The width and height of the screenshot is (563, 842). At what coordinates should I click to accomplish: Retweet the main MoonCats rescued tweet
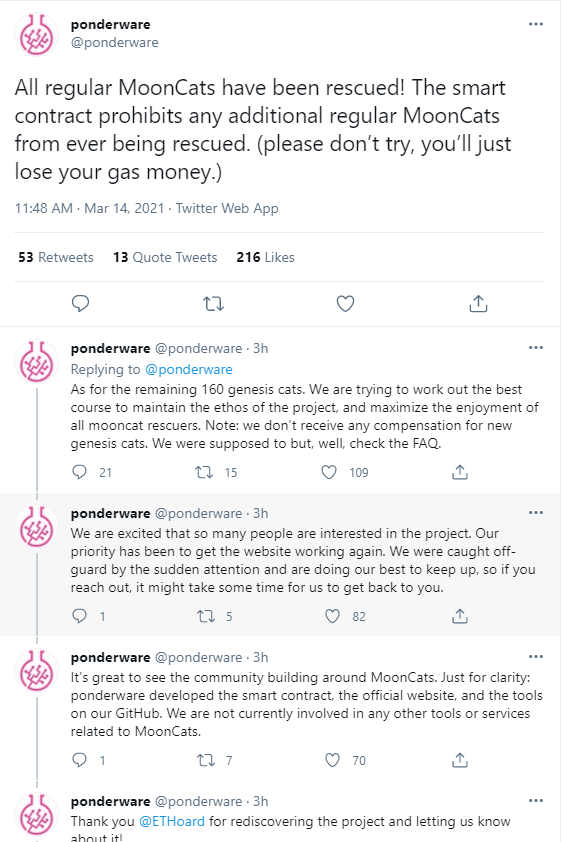click(x=213, y=304)
